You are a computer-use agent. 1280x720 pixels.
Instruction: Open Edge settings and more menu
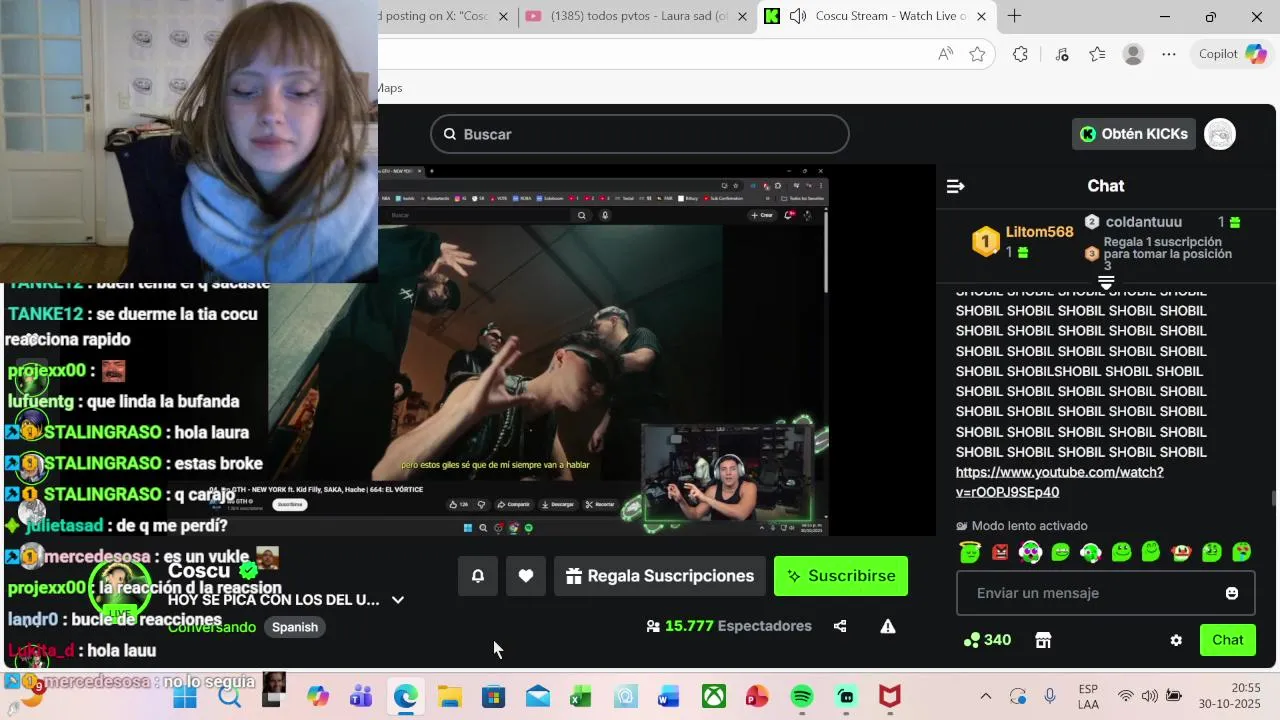[1169, 54]
